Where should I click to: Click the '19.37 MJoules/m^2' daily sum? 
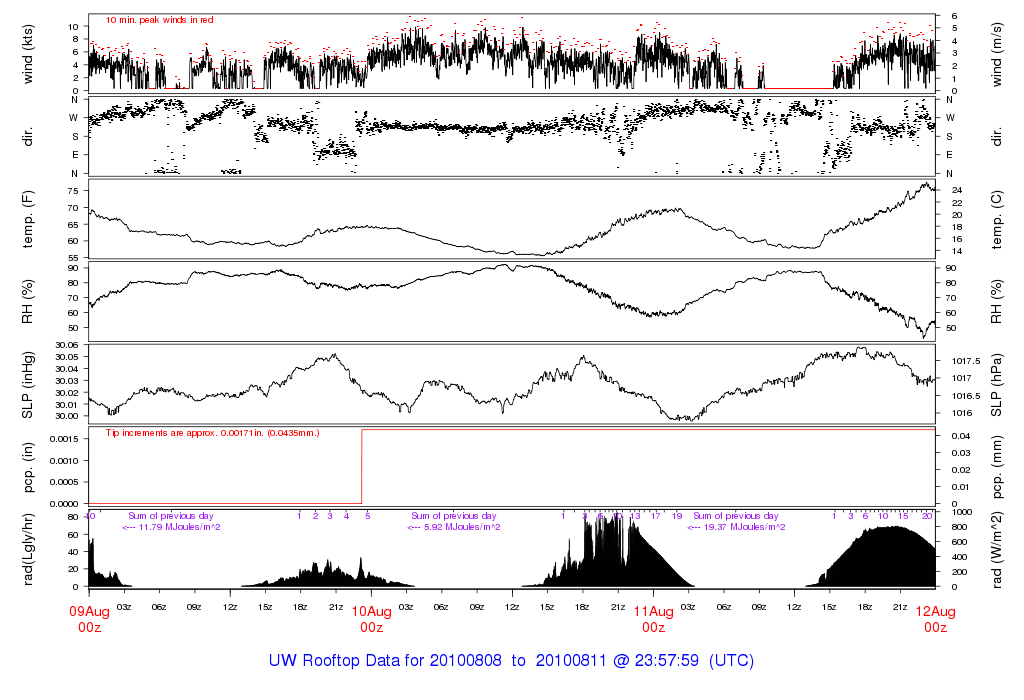744,527
